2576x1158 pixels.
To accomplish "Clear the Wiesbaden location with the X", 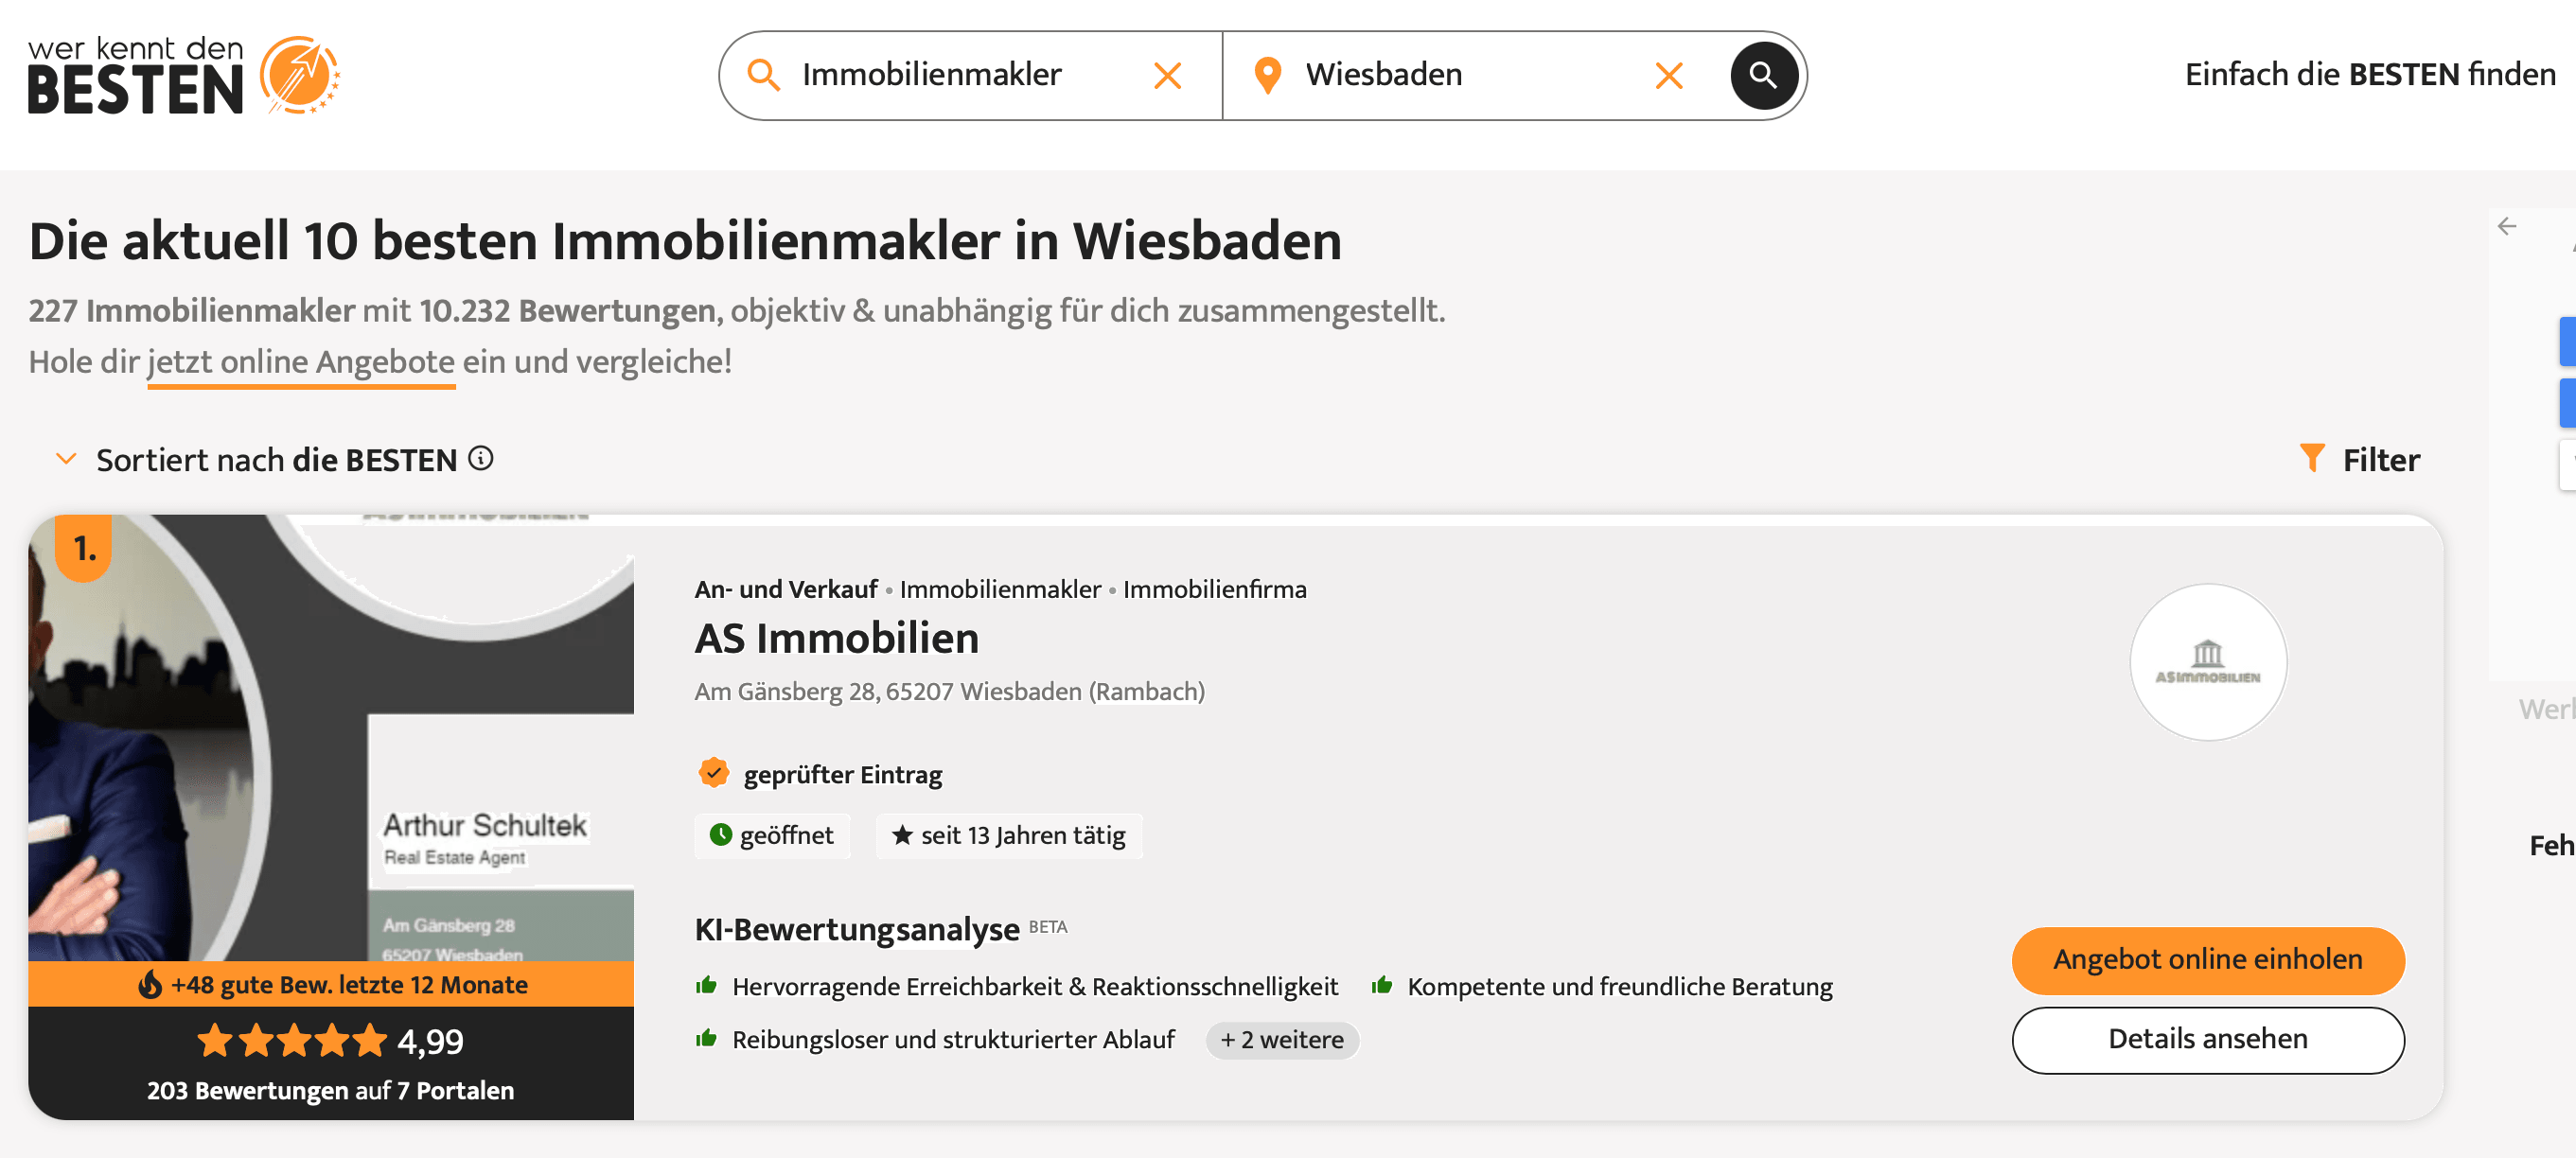I will (1668, 74).
